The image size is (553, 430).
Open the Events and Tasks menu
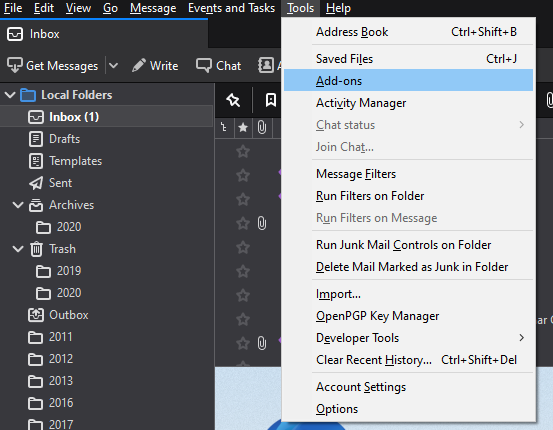[x=231, y=8]
